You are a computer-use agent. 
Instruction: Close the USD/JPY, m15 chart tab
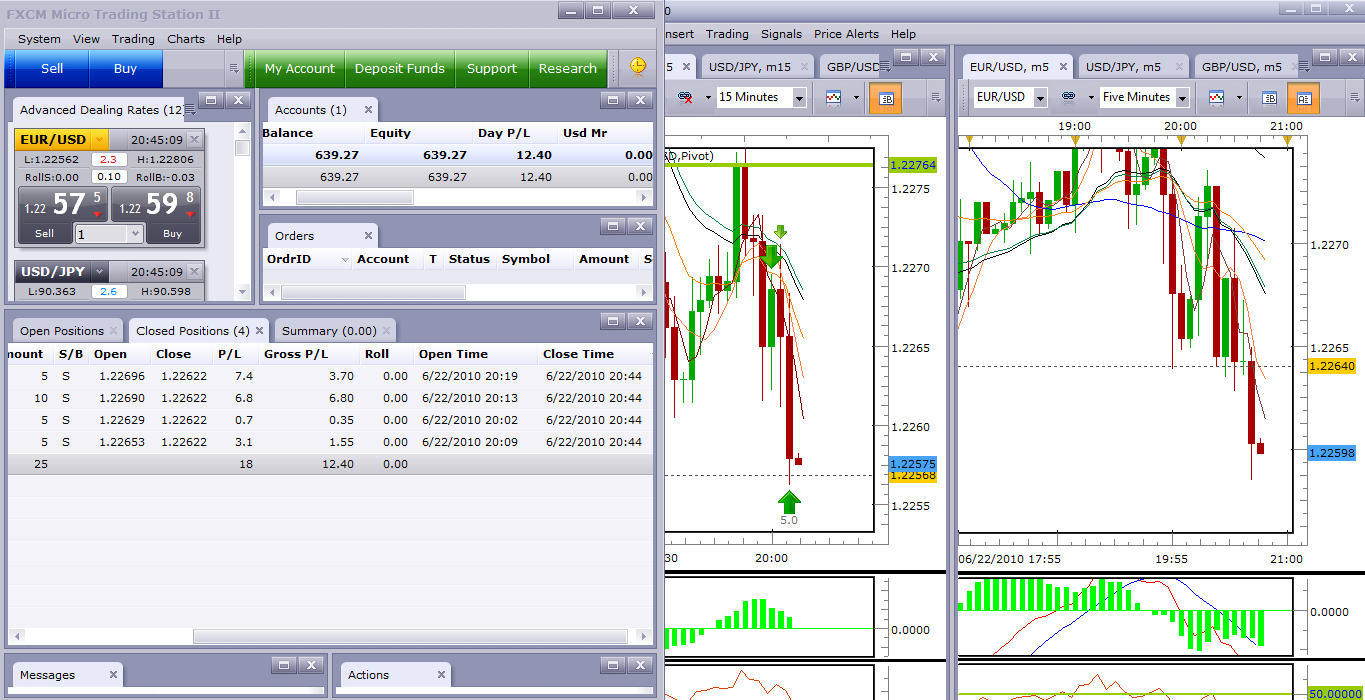click(x=805, y=67)
